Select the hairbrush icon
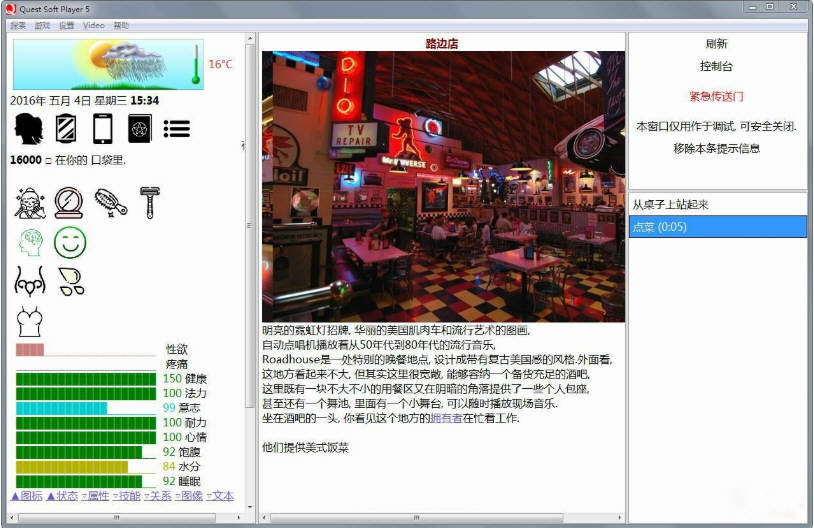Screen dimensions: 814x528 (110, 201)
